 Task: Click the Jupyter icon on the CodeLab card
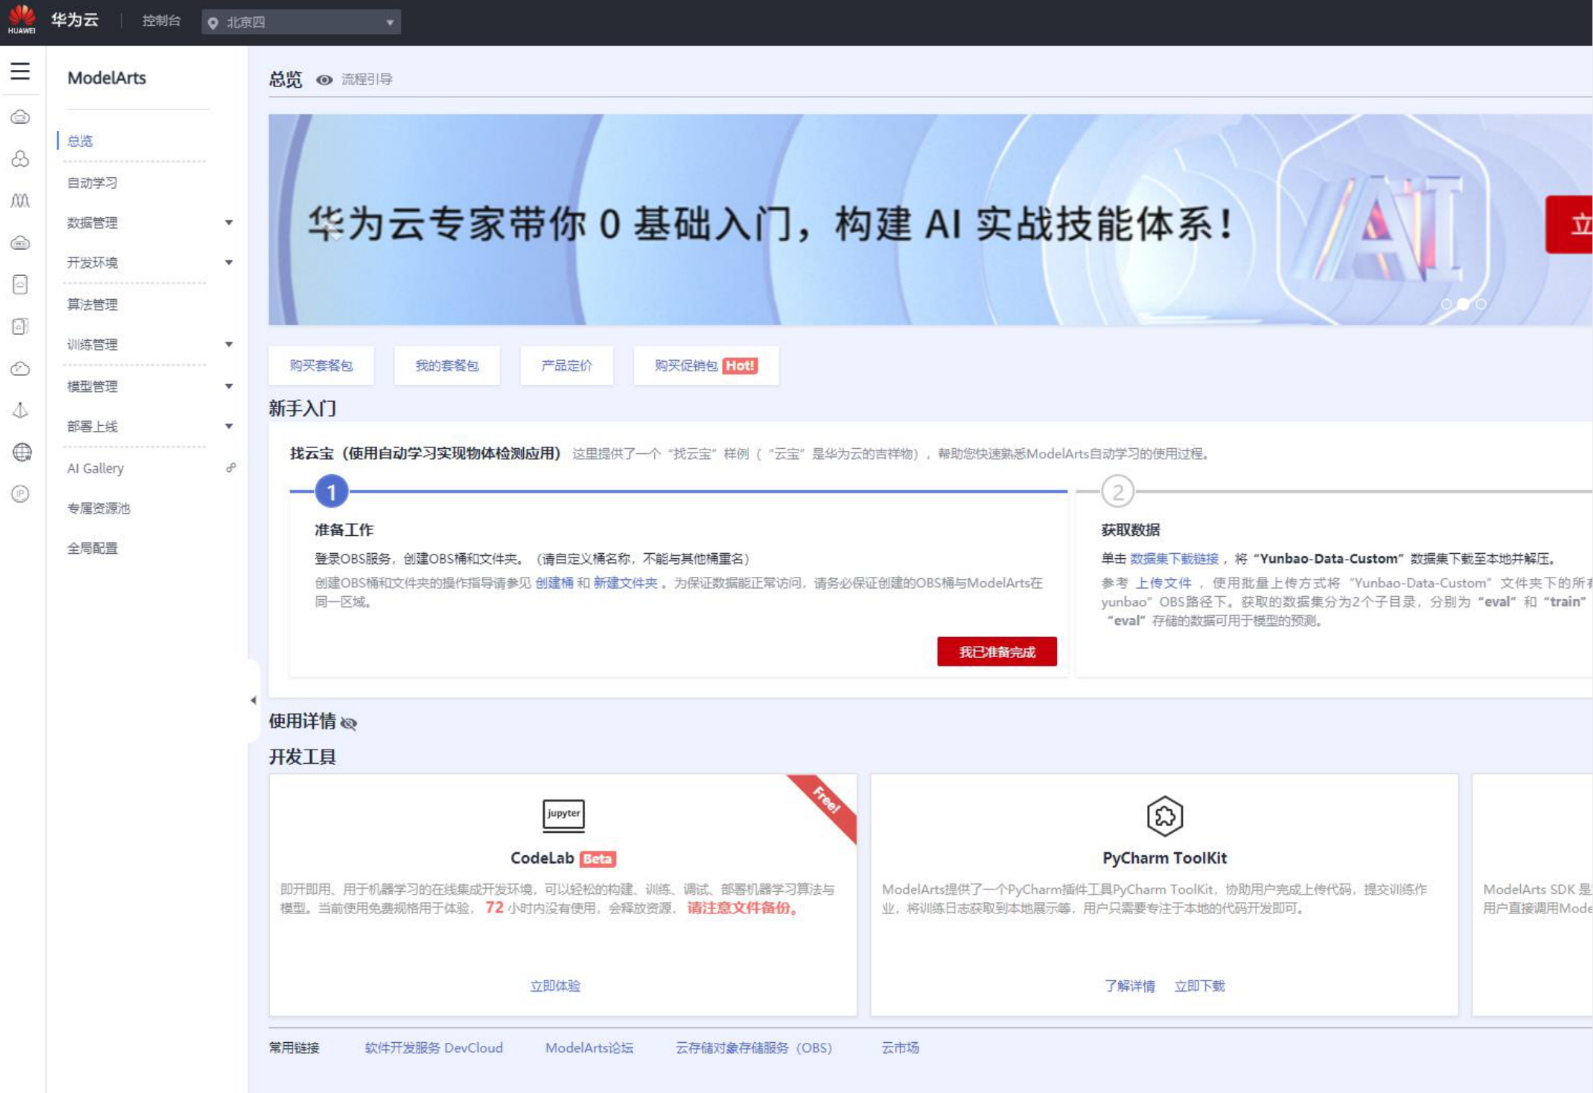coord(563,815)
